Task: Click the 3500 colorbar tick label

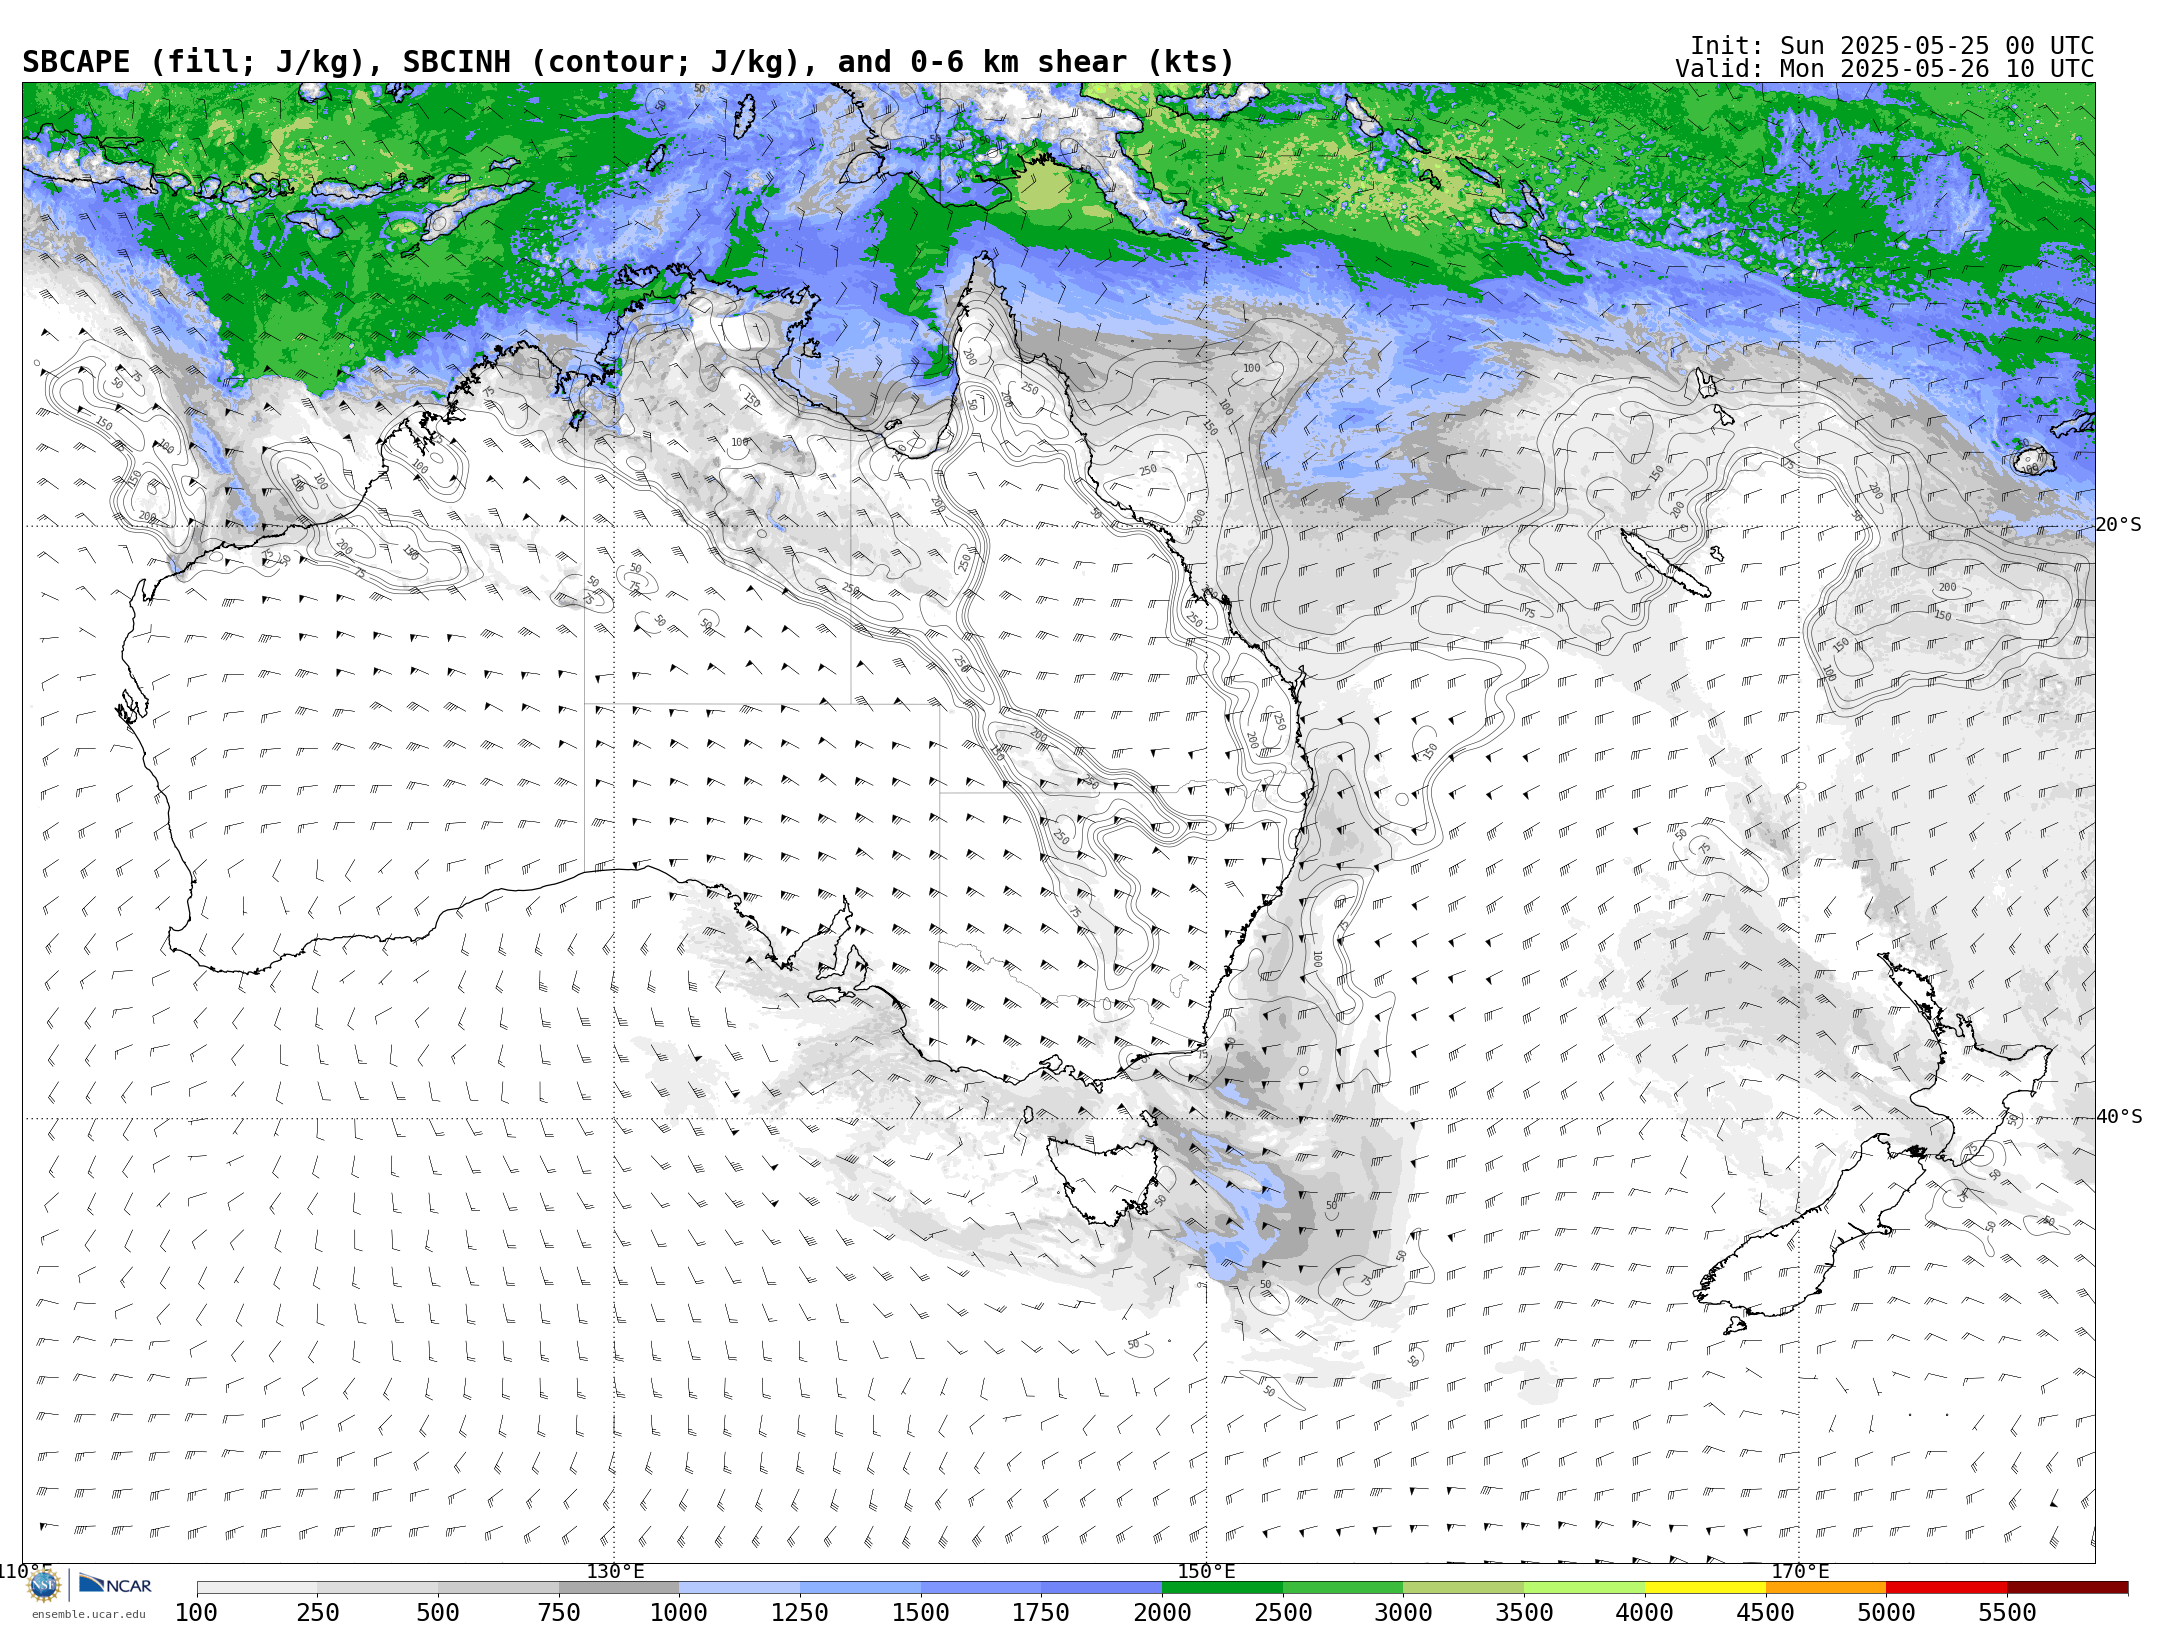Action: pyautogui.click(x=1524, y=1613)
